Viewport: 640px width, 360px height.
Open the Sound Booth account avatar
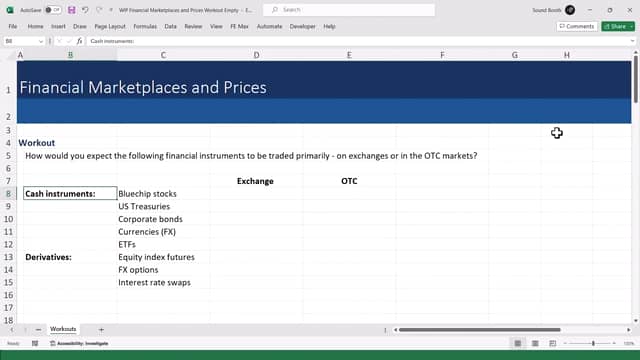click(x=570, y=10)
